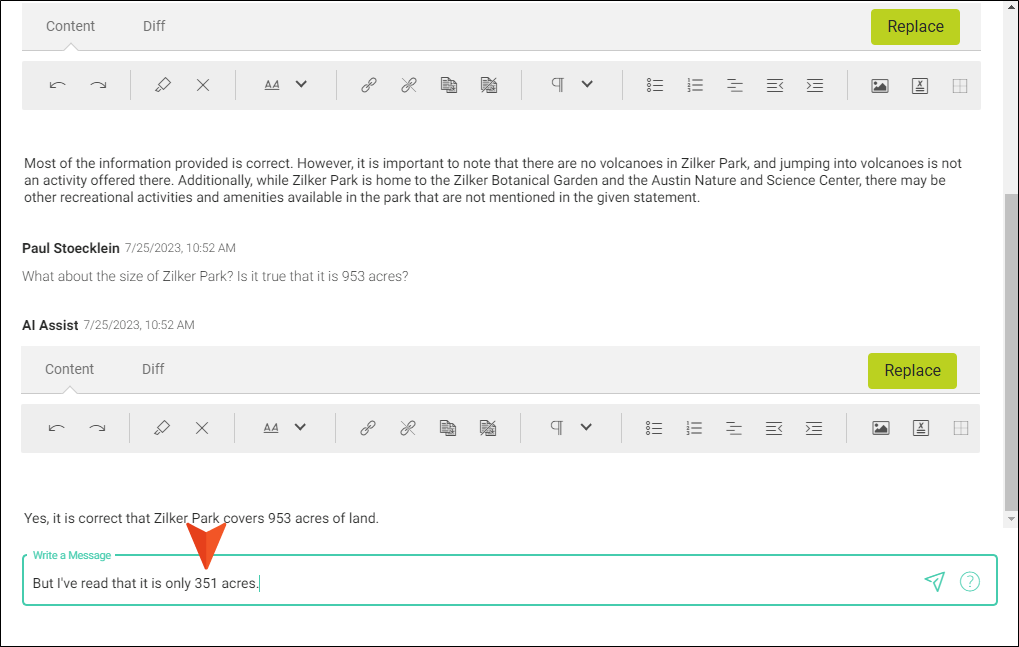Click the 'AI Assist' sender name
The image size is (1019, 647).
coord(50,325)
